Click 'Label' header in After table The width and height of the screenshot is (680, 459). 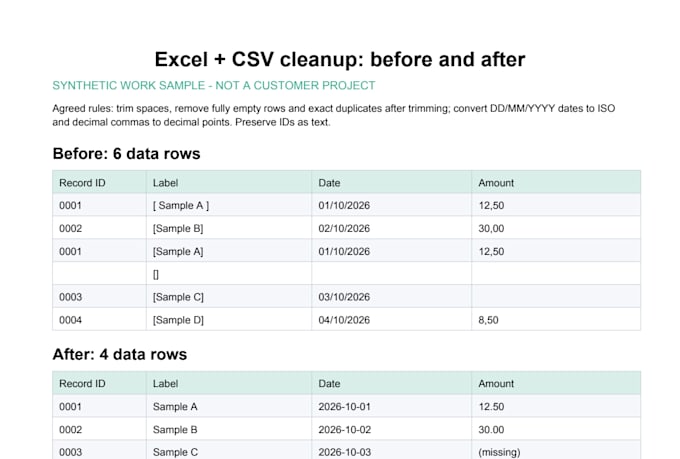click(x=229, y=384)
